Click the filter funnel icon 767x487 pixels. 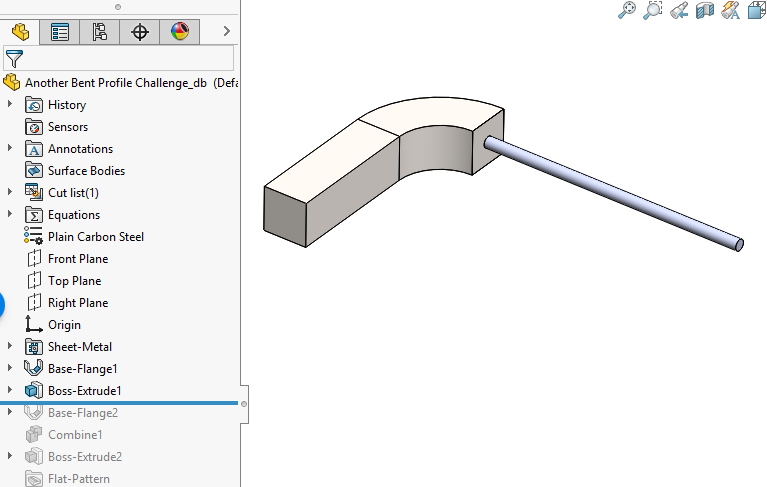[x=14, y=59]
